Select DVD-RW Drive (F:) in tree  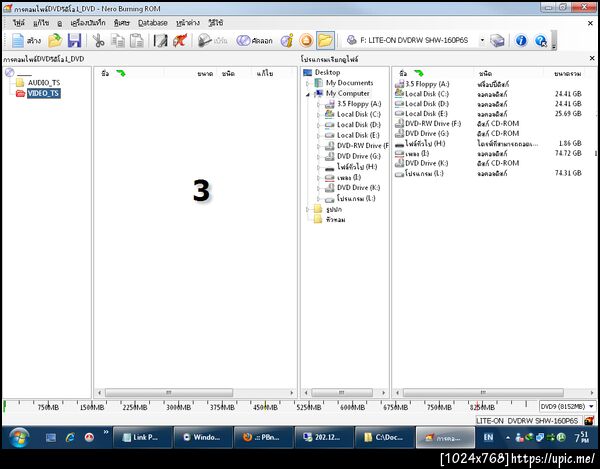(x=362, y=146)
